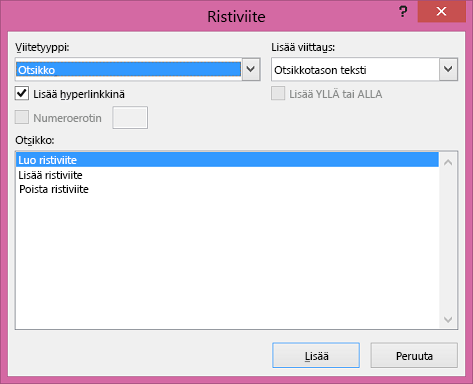Viewport: 473px width, 384px height.
Task: Click the Lisää button
Action: 316,356
